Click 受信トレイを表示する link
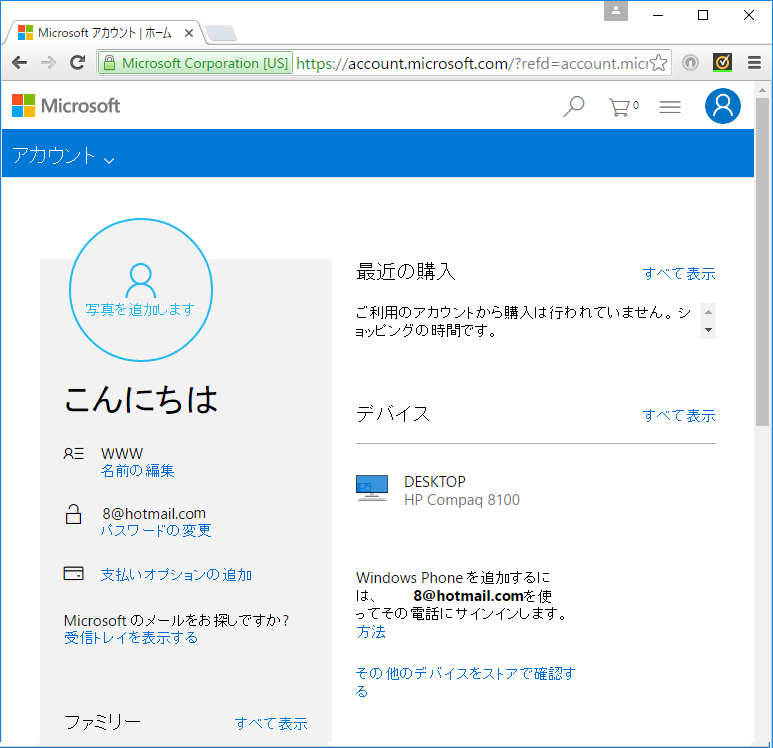The width and height of the screenshot is (773, 748). [x=131, y=638]
